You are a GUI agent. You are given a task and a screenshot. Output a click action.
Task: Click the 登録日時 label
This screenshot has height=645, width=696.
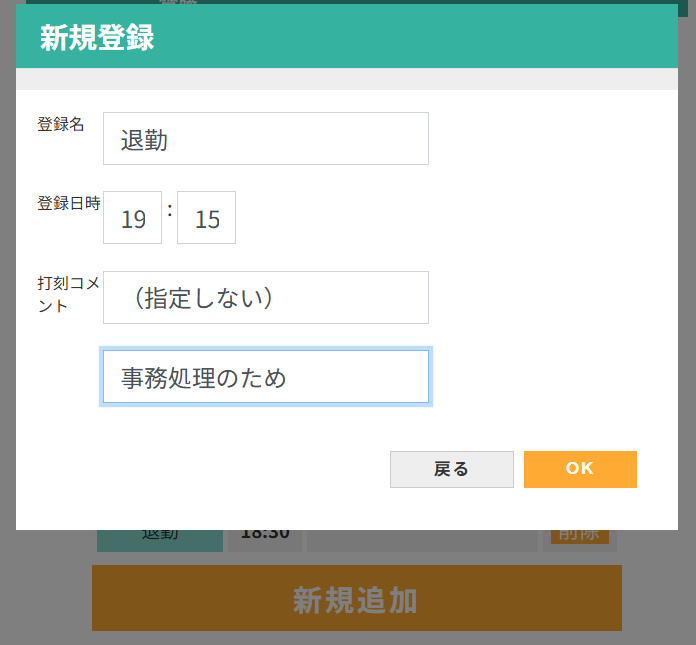(69, 203)
